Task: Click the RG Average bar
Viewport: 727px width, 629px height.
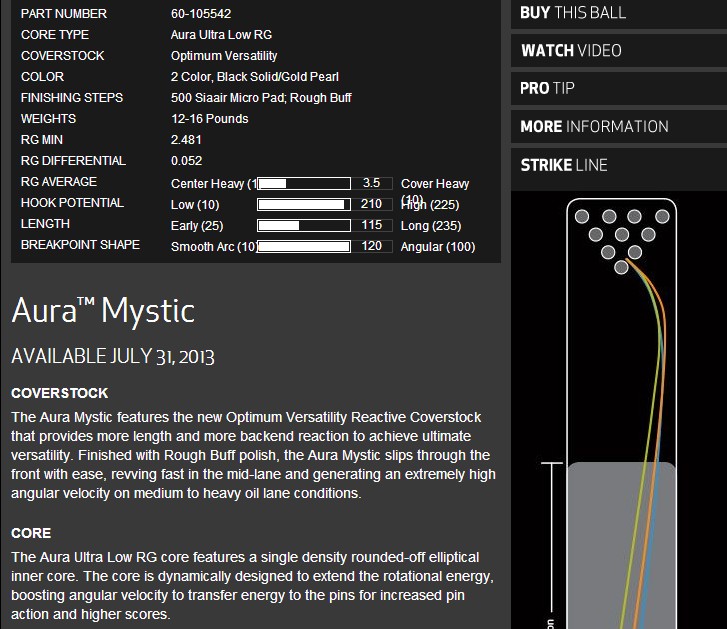Action: [304, 184]
